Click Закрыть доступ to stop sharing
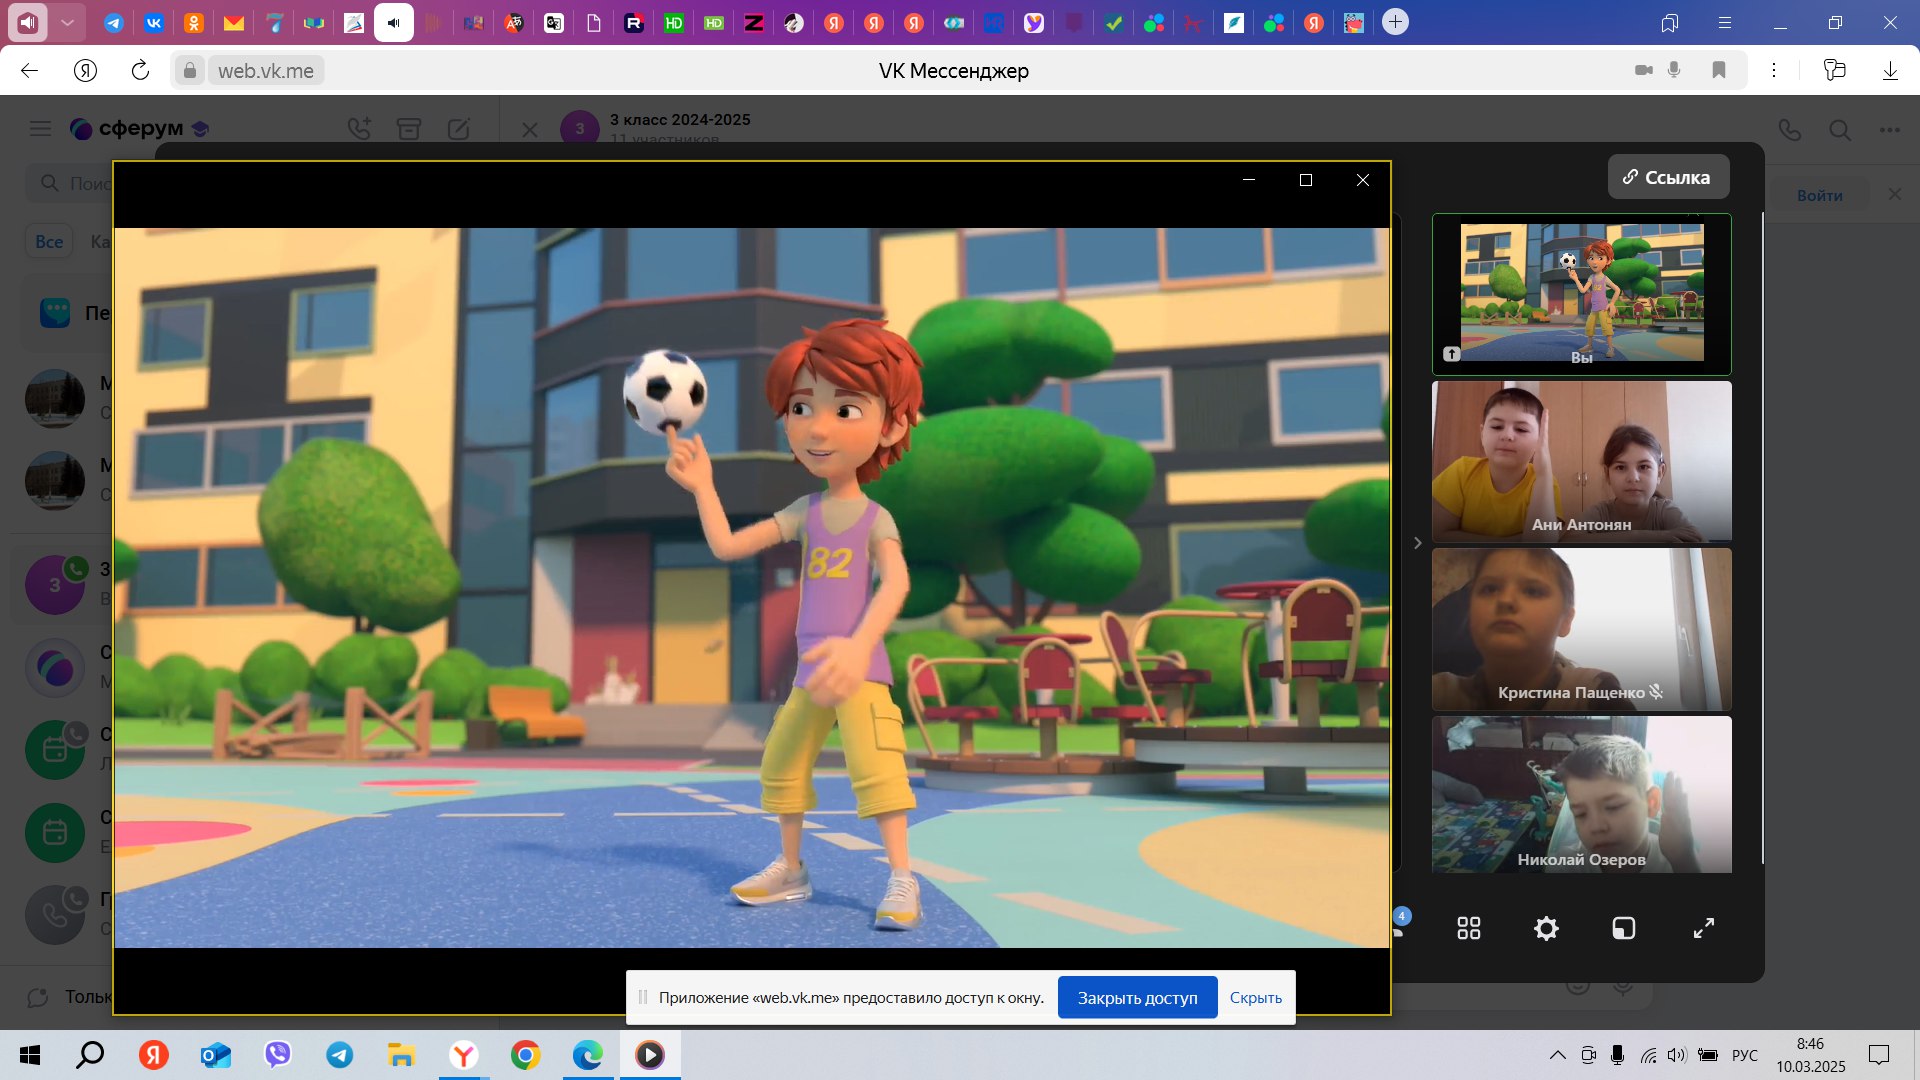The image size is (1920, 1080). point(1137,998)
